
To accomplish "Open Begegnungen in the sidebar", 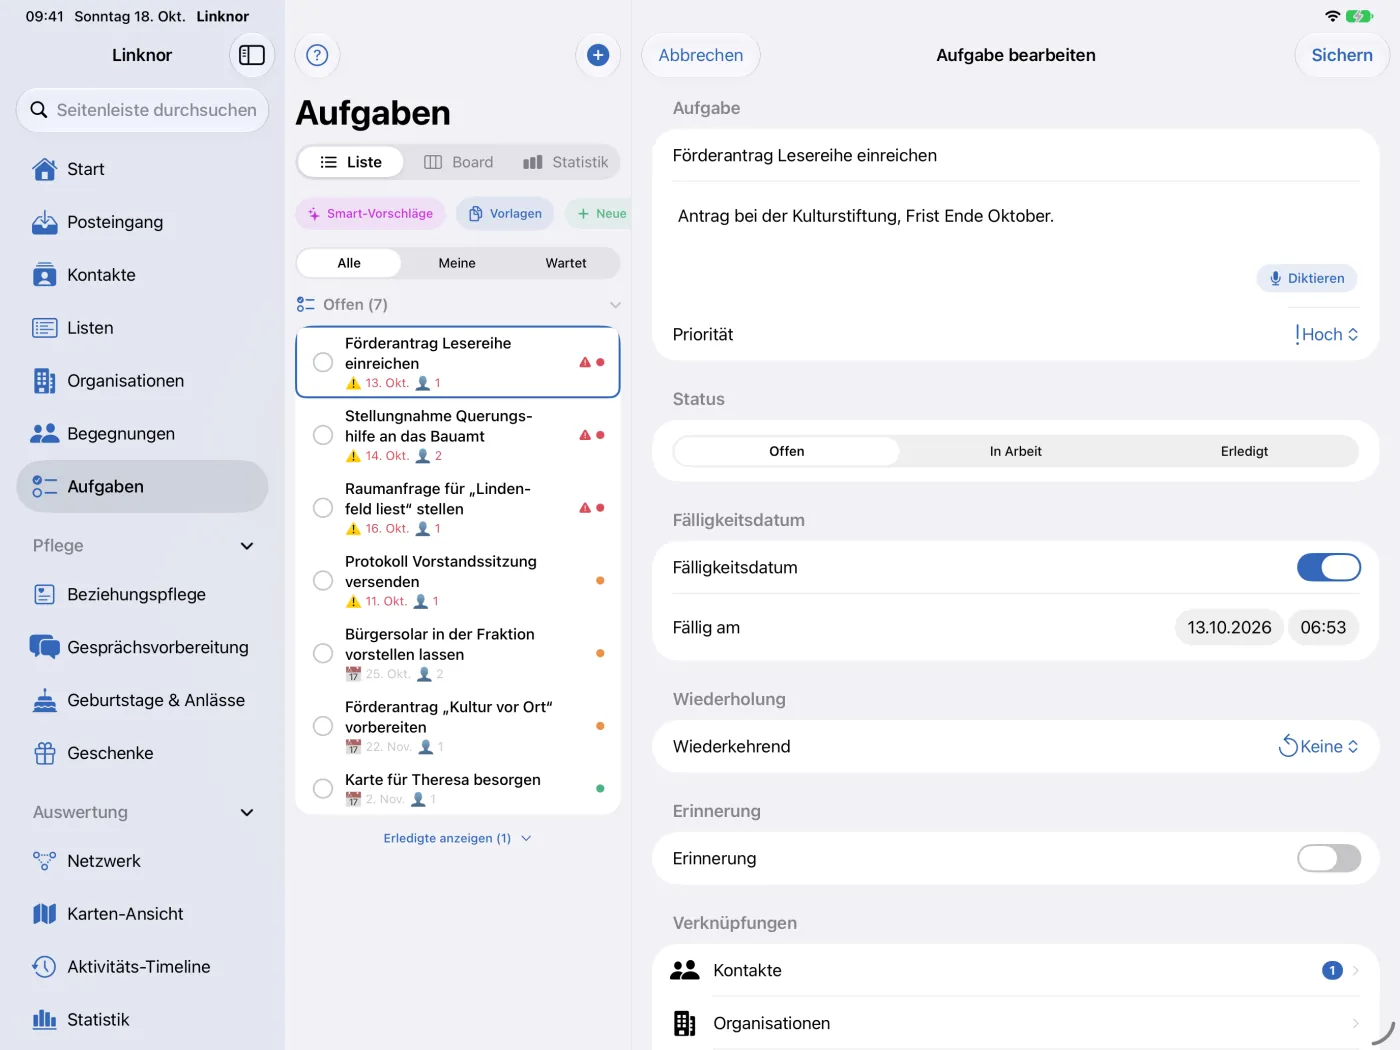I will [x=142, y=434].
